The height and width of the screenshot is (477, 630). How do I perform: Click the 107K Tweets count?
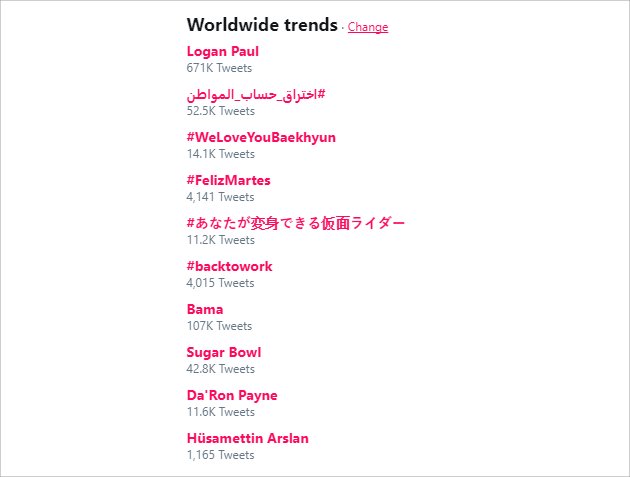219,326
